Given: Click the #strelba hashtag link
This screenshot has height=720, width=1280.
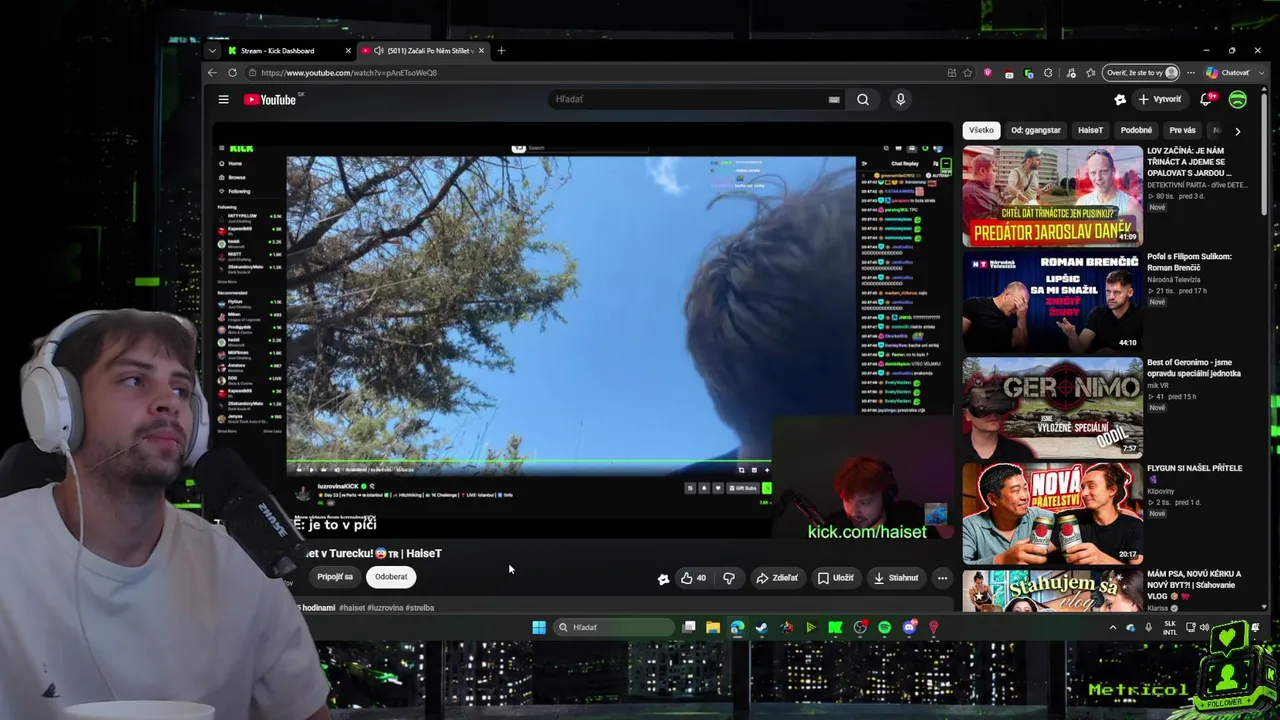Looking at the screenshot, I should [x=420, y=608].
